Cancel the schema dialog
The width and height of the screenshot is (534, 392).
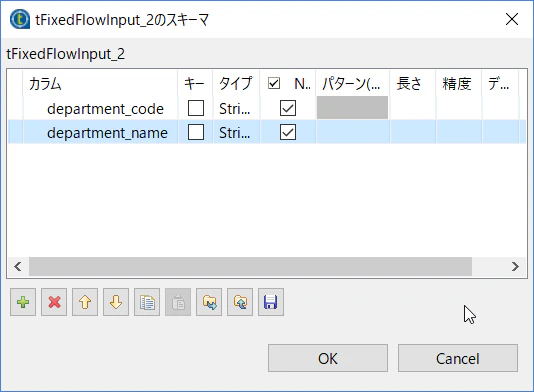458,358
